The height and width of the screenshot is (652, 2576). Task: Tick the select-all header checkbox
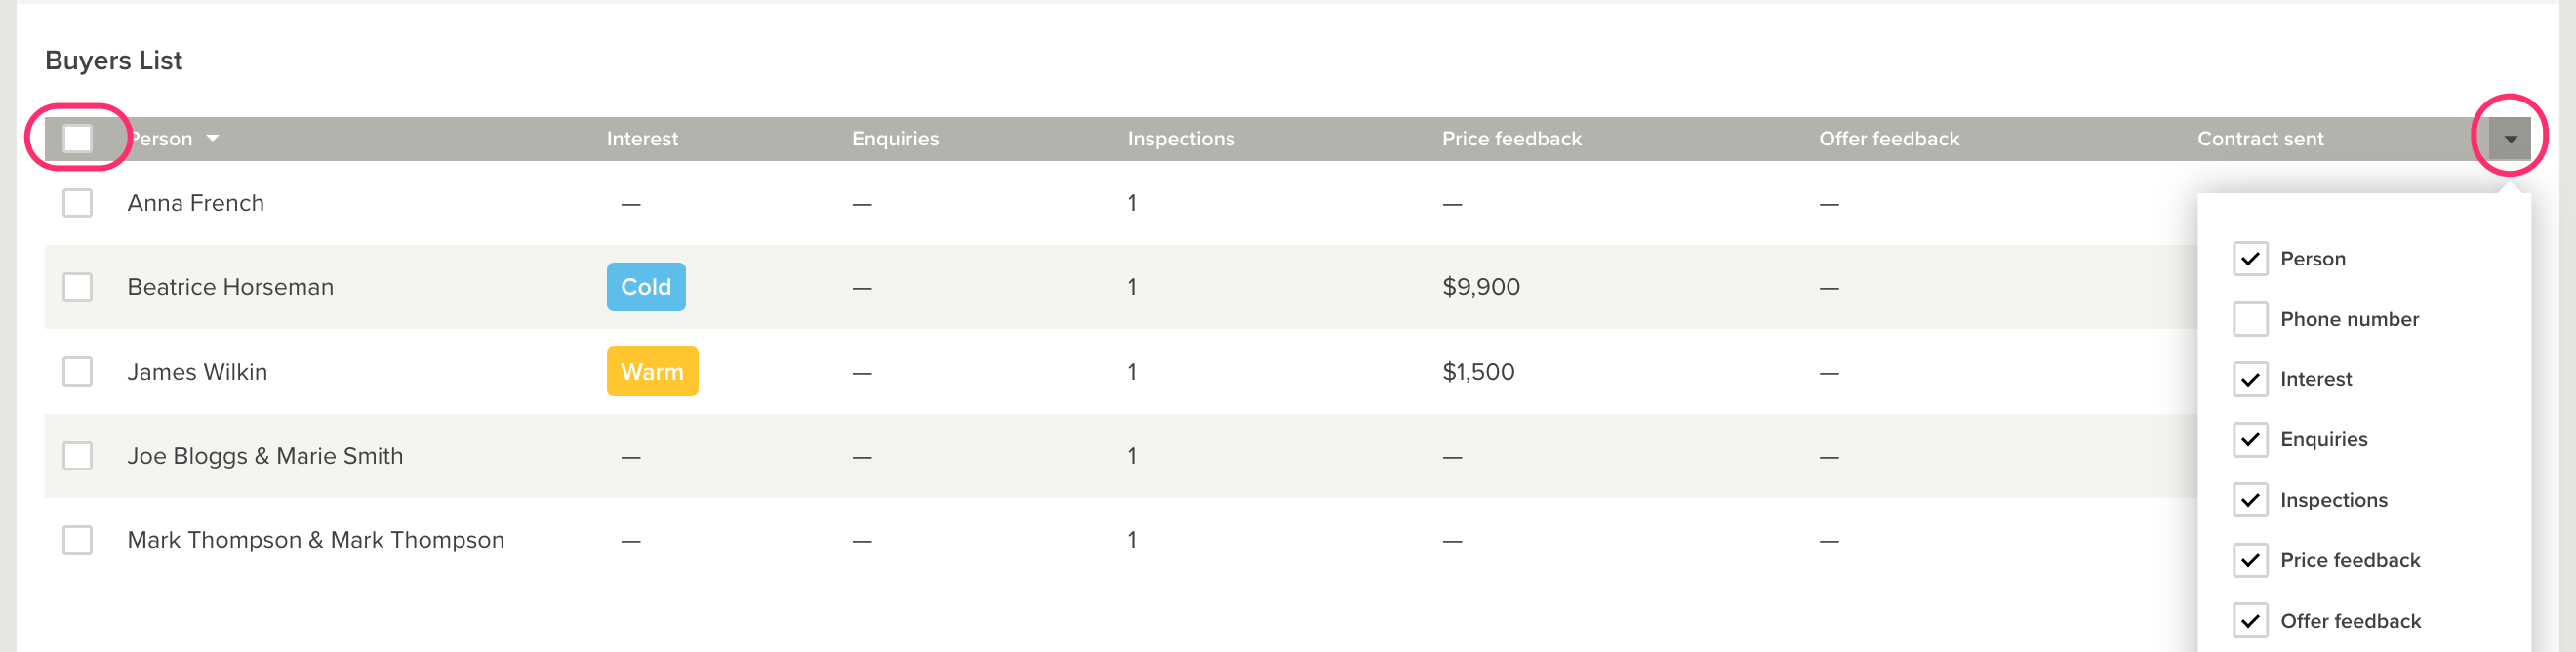(x=77, y=138)
